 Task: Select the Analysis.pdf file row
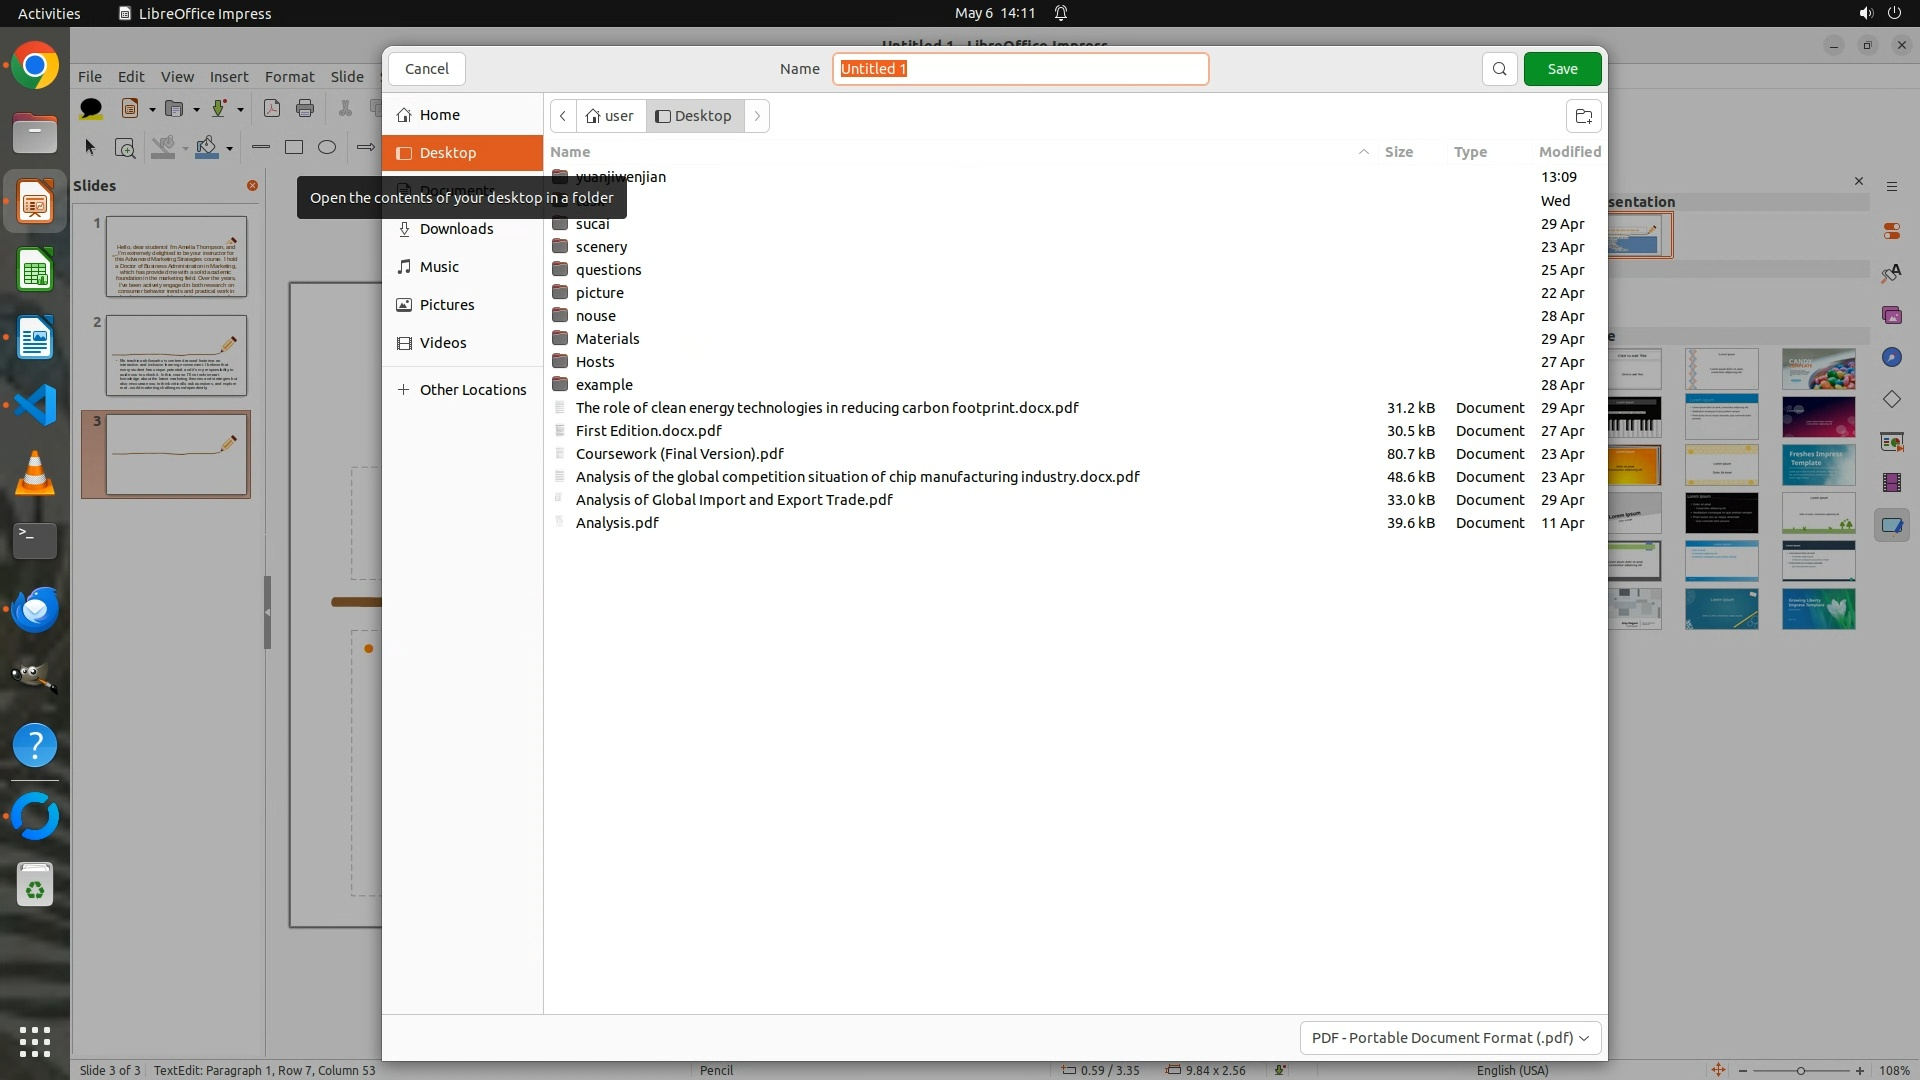(617, 523)
